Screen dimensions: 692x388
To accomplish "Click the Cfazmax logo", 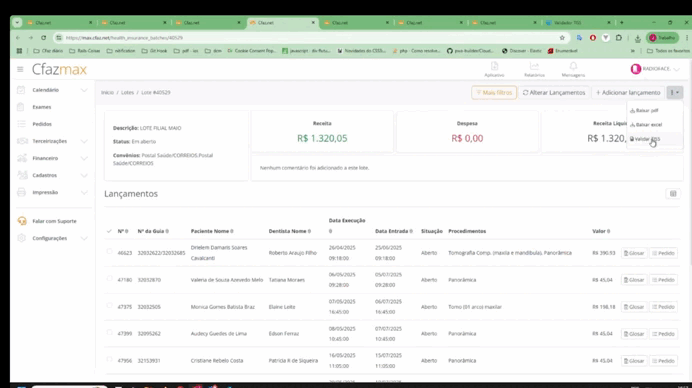I will (x=59, y=69).
